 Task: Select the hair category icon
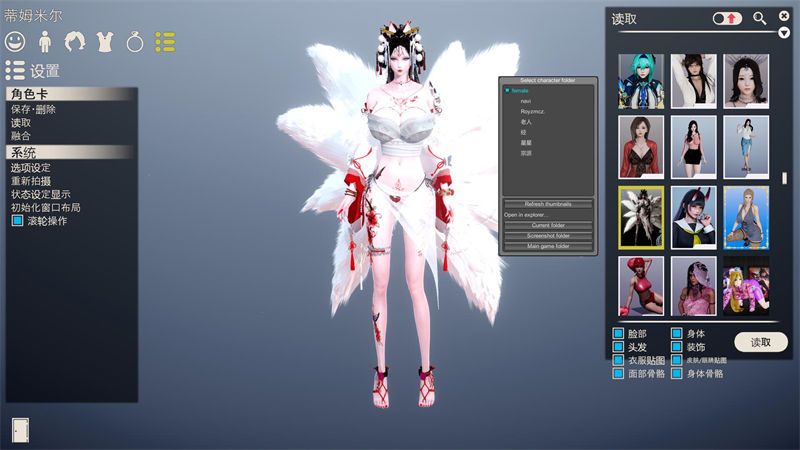point(75,42)
